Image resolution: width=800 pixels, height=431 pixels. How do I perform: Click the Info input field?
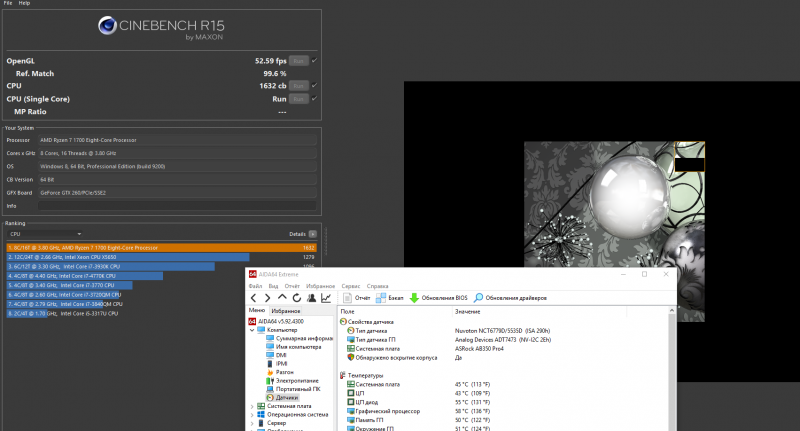(177, 206)
